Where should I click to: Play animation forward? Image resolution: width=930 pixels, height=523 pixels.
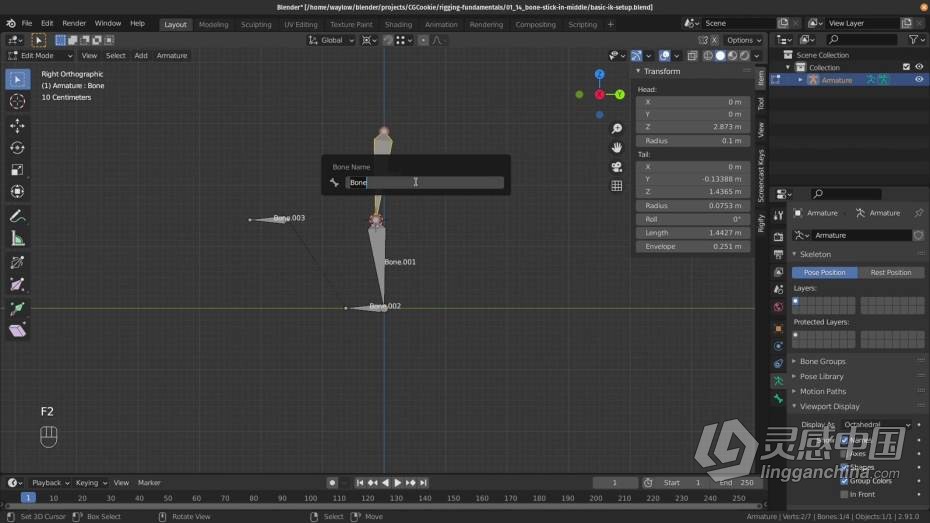click(398, 483)
